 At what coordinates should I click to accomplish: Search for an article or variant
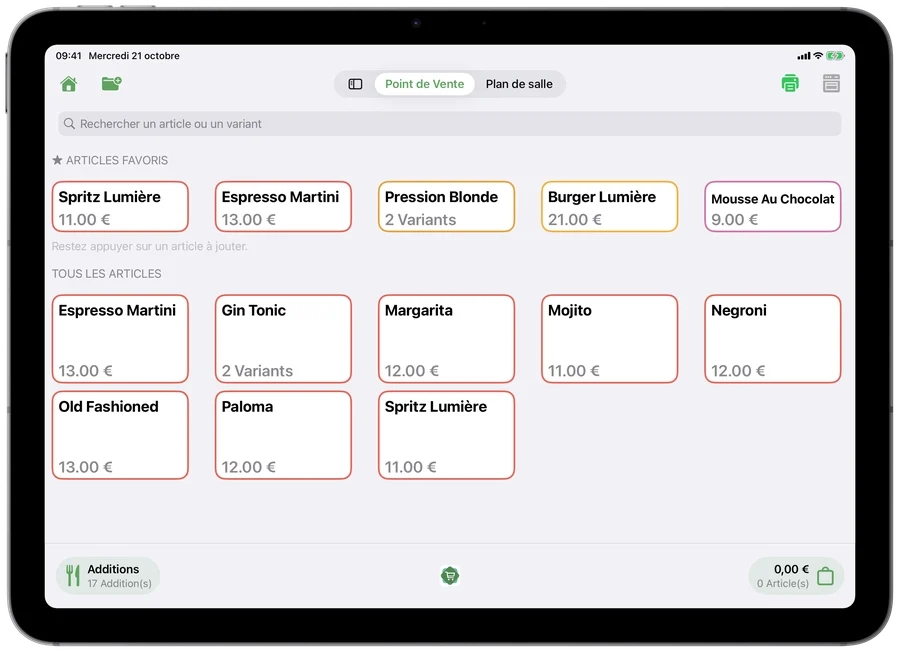point(449,124)
